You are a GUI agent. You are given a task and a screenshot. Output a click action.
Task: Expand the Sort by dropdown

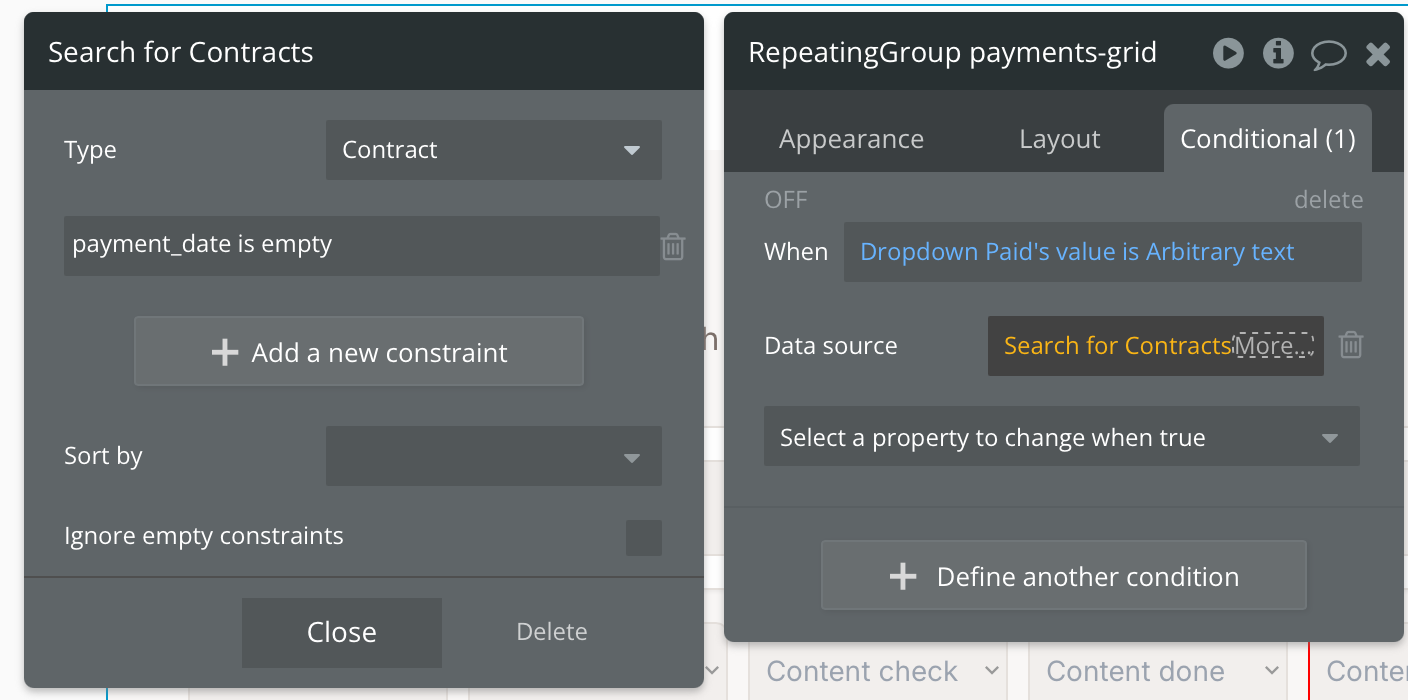pyautogui.click(x=493, y=456)
